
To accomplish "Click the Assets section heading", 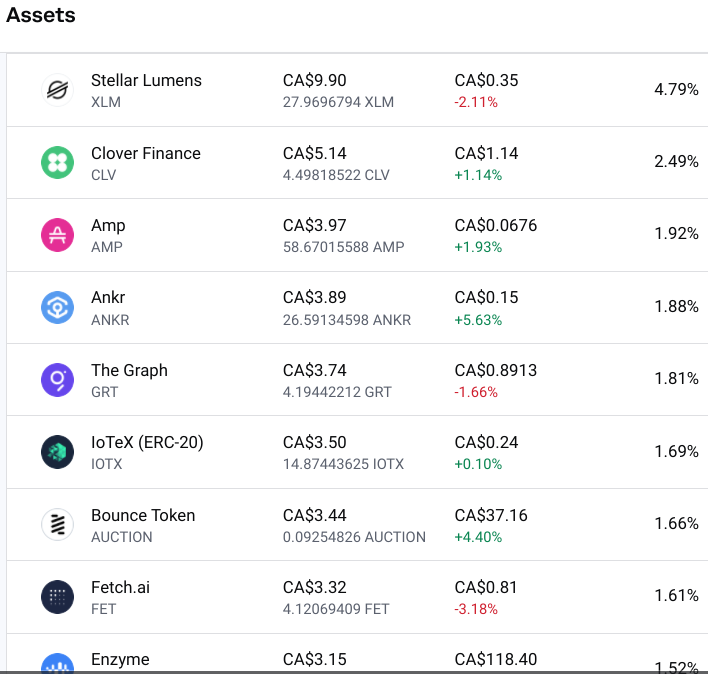I will click(40, 16).
